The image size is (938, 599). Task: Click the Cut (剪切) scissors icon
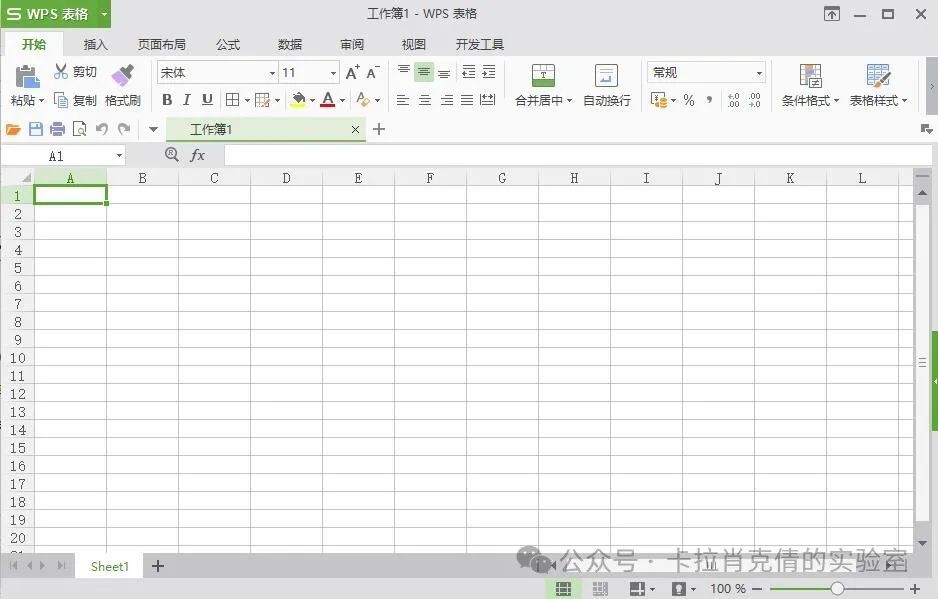(62, 72)
